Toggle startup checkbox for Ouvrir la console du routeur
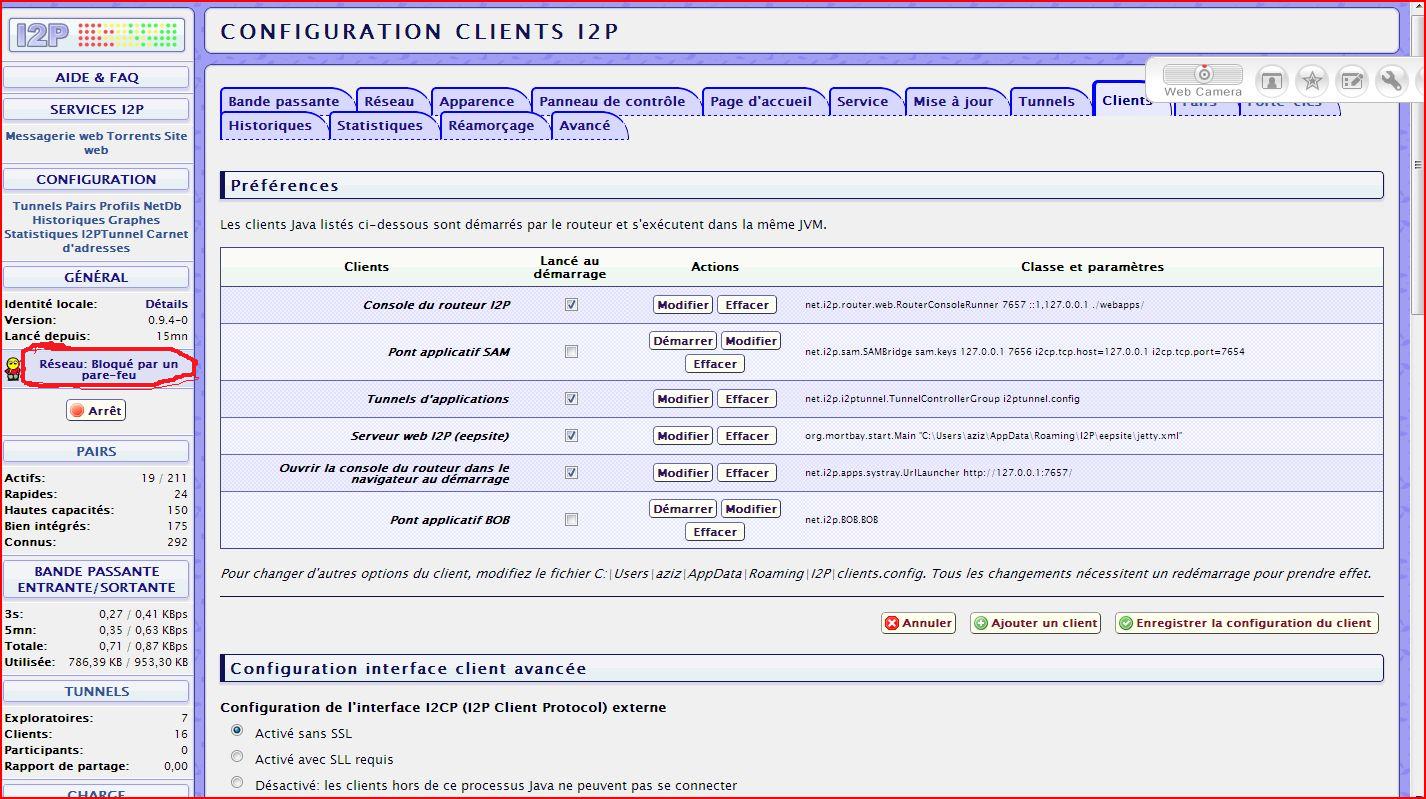The image size is (1426, 799). [571, 472]
